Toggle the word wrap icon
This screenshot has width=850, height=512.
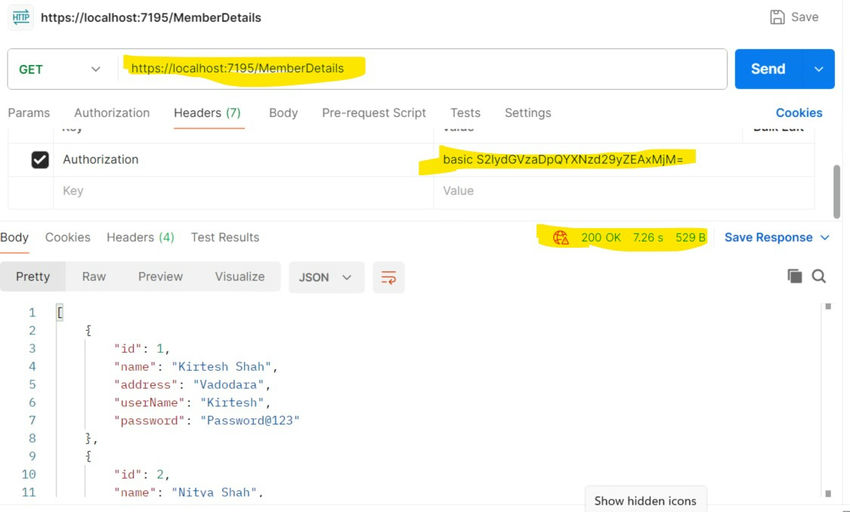pos(388,277)
